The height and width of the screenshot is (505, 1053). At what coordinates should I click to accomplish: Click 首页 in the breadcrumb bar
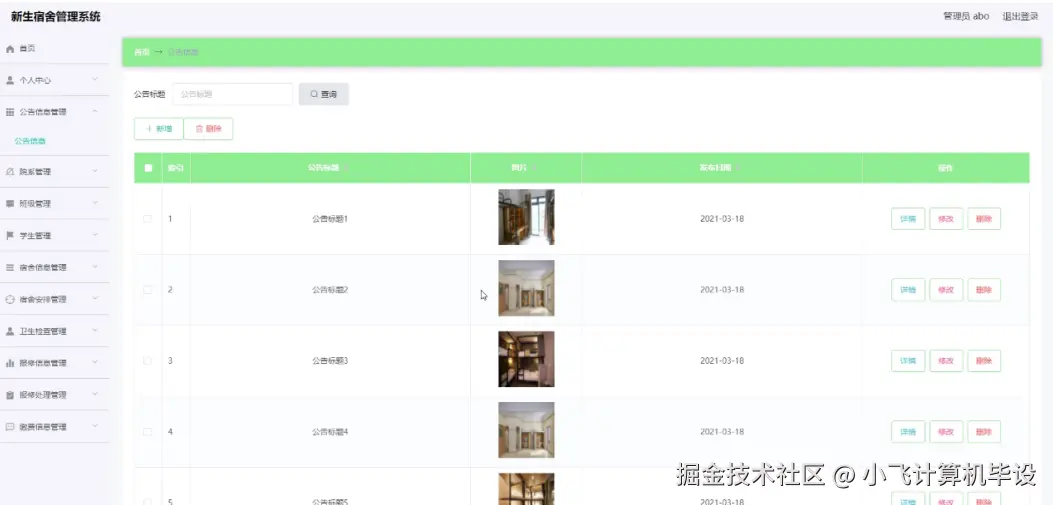pos(142,52)
